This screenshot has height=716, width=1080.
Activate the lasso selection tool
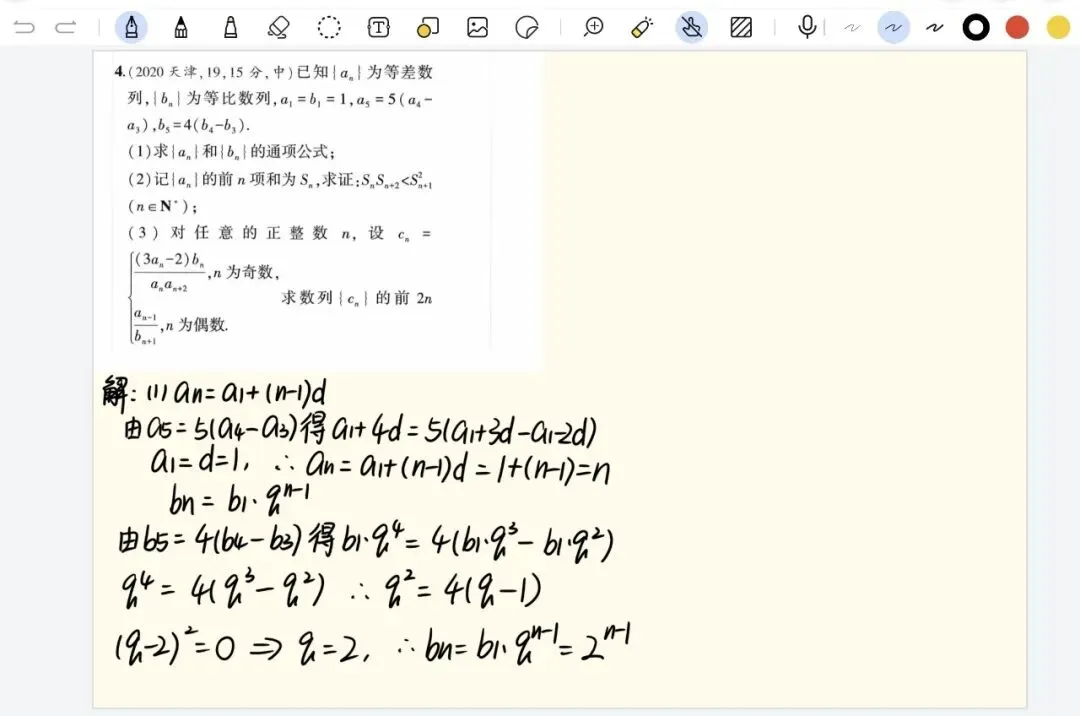tap(328, 27)
